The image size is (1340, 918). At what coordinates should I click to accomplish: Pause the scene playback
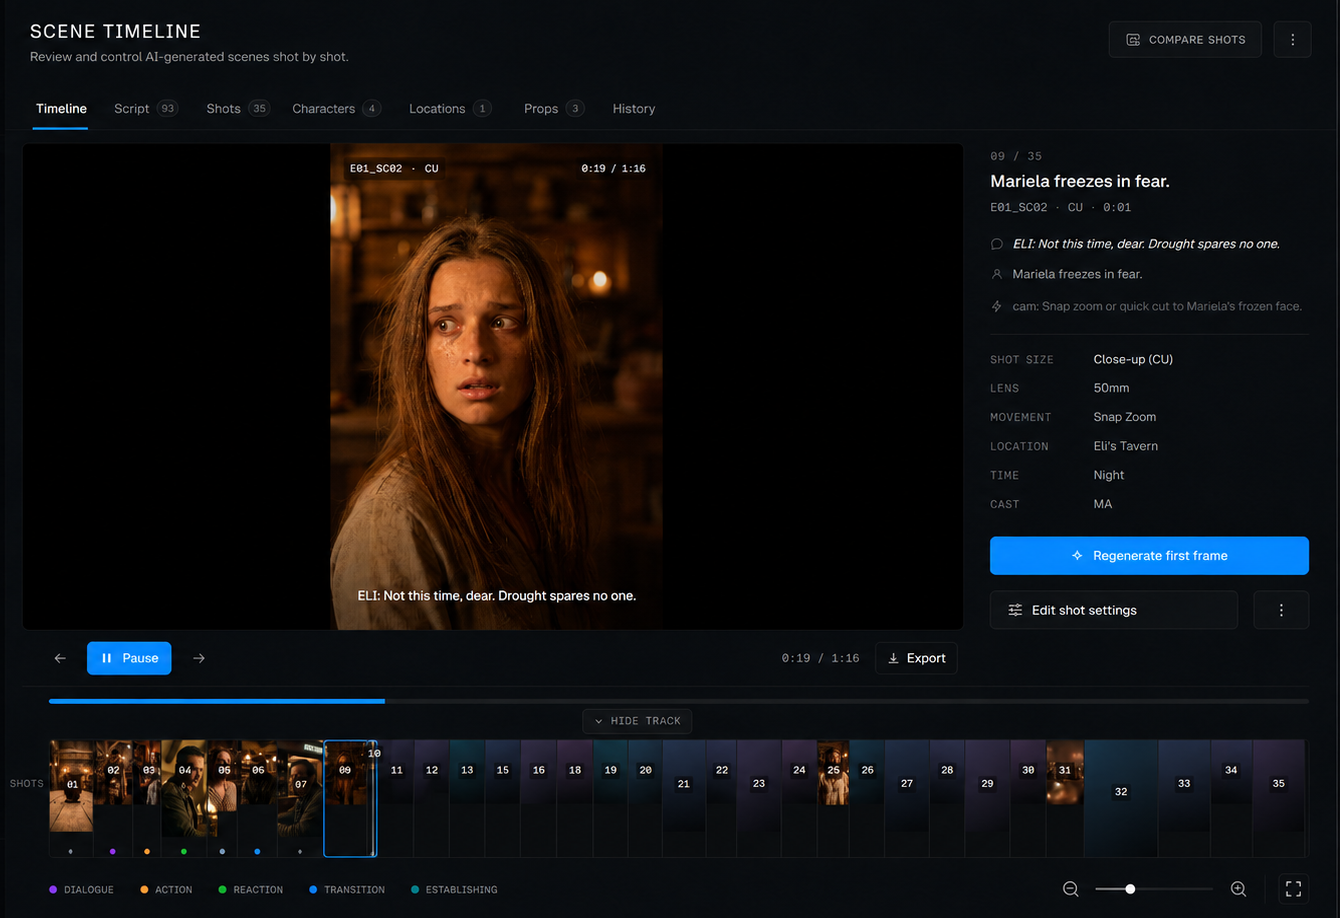click(129, 658)
